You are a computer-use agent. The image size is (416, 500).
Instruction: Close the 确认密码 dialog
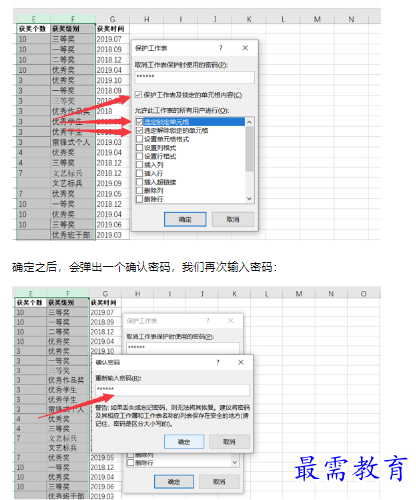coord(241,362)
